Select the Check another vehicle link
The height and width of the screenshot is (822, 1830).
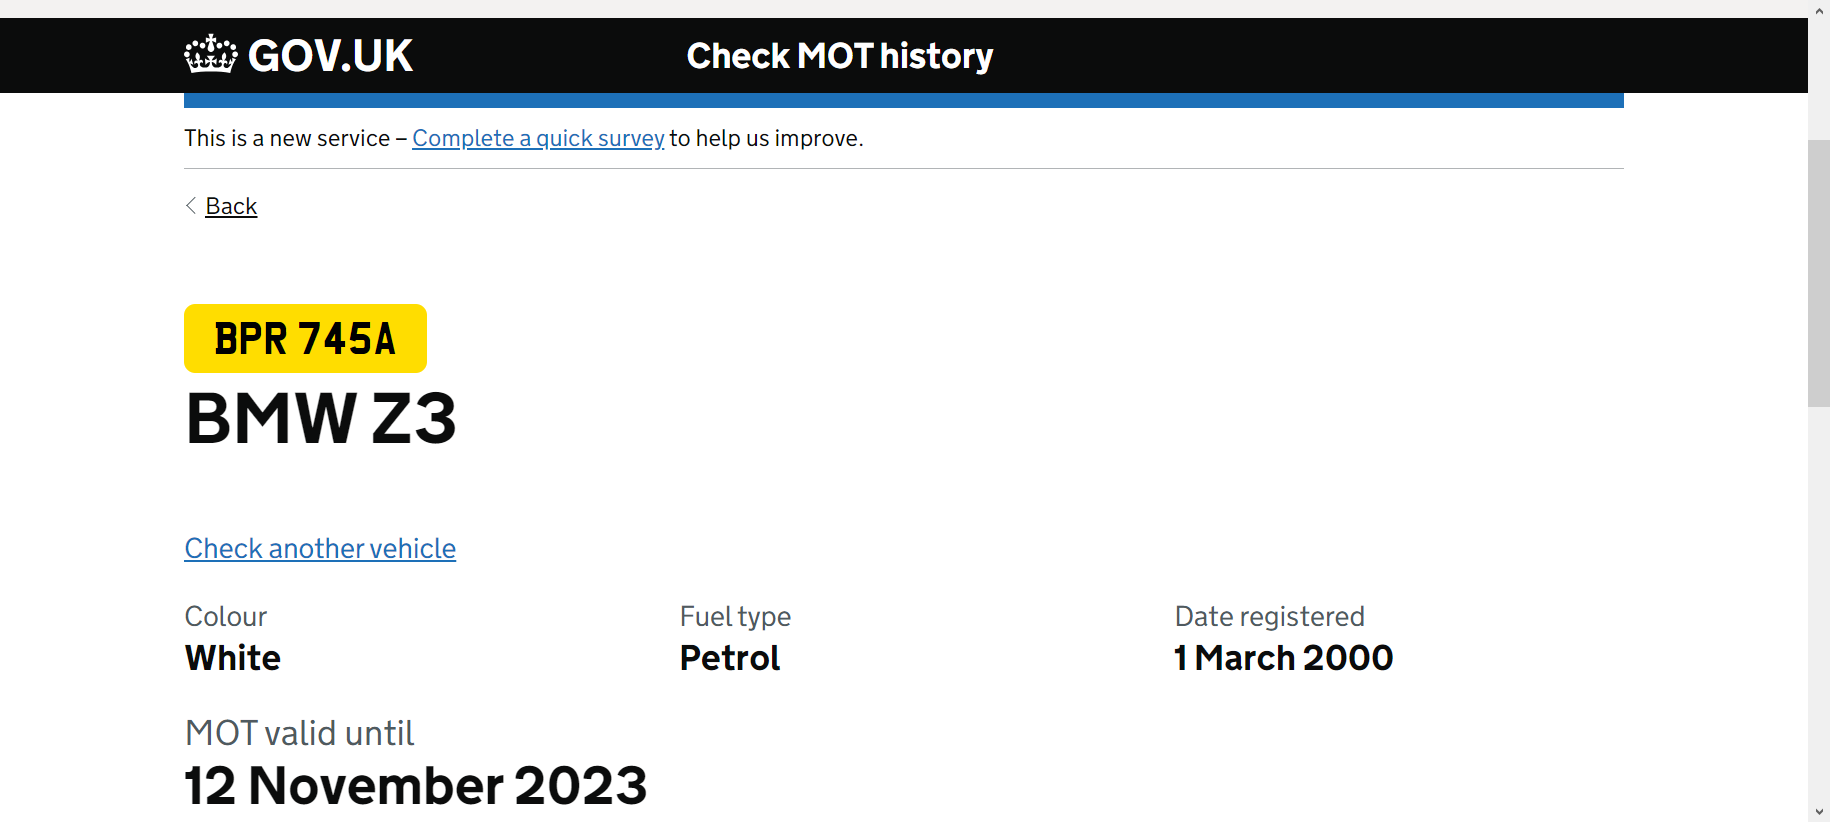(320, 548)
